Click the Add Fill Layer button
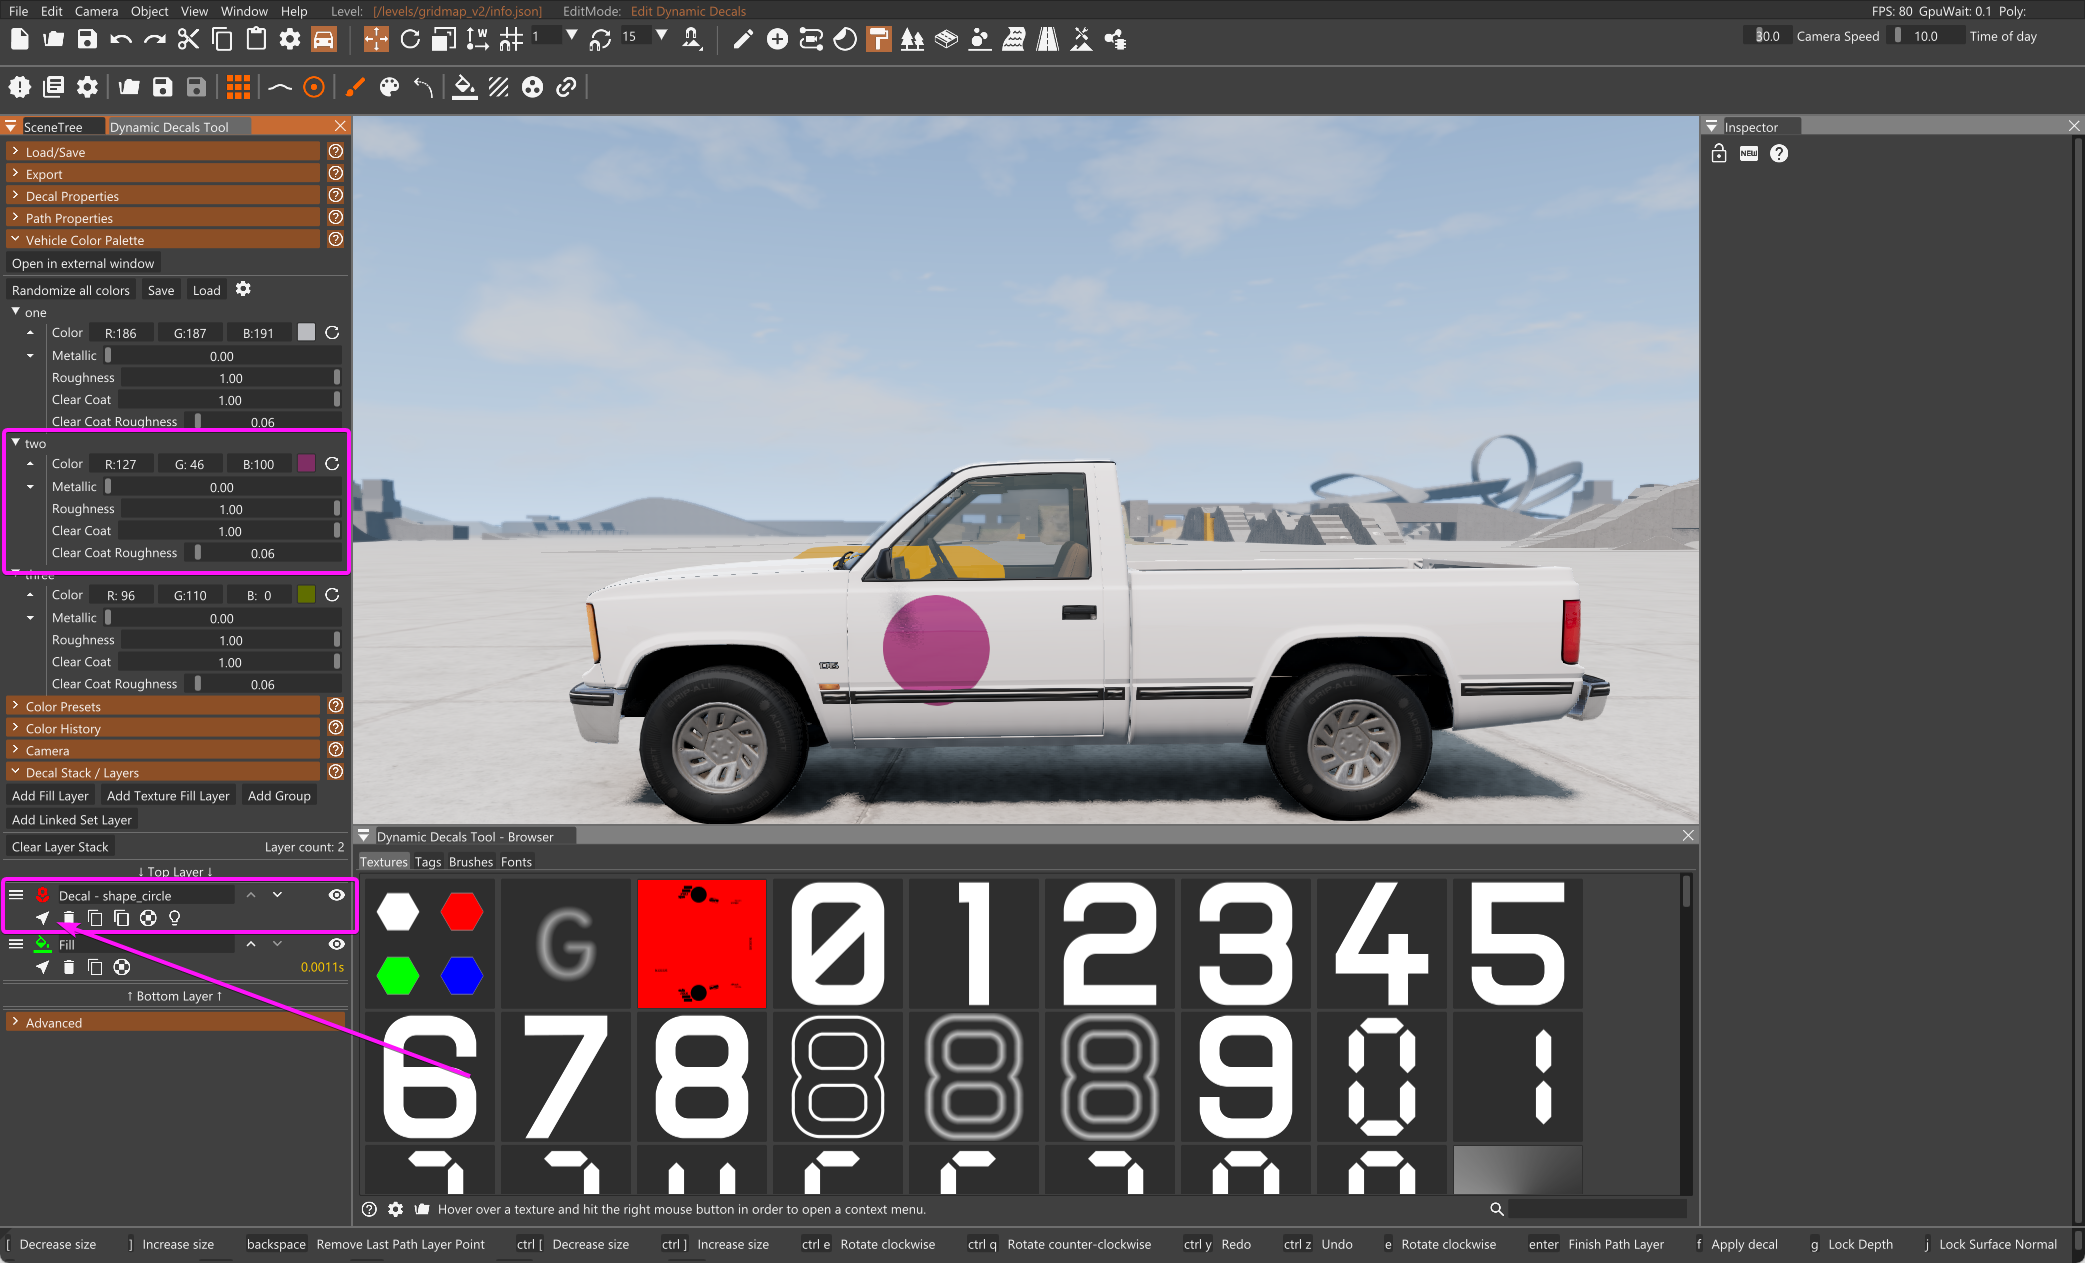 50,796
